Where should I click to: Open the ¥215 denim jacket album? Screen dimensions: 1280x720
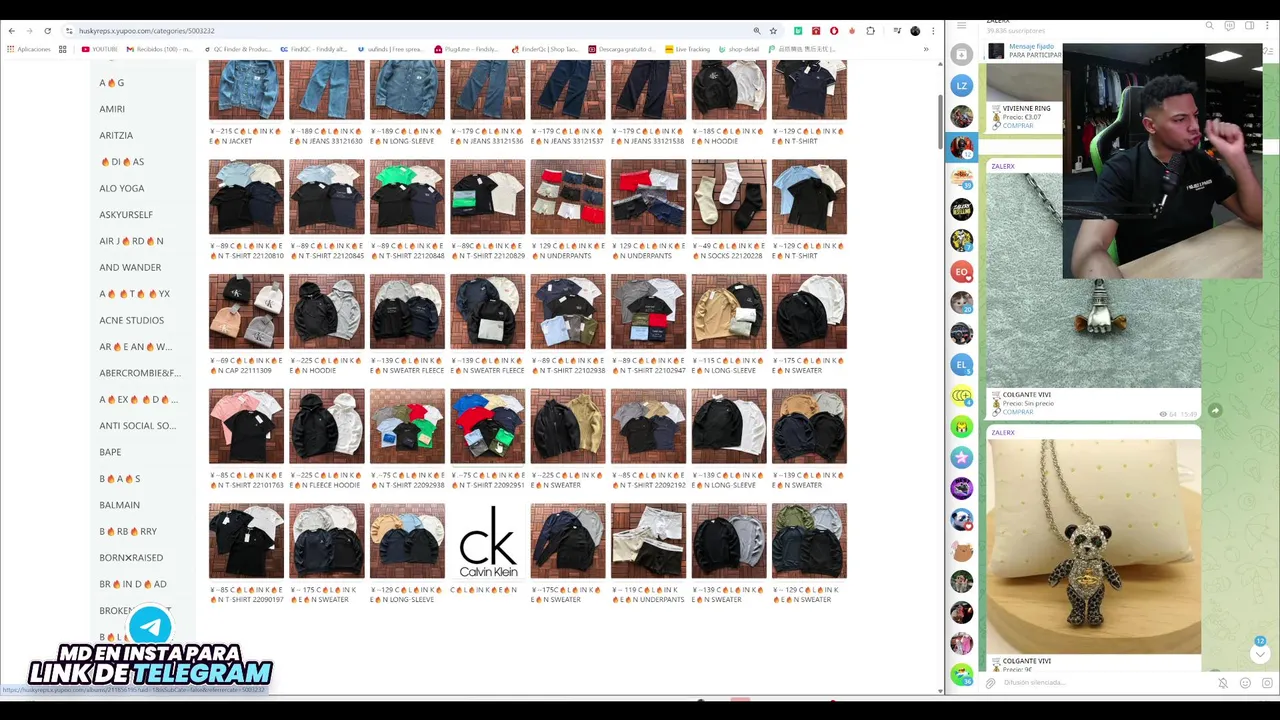tap(246, 90)
